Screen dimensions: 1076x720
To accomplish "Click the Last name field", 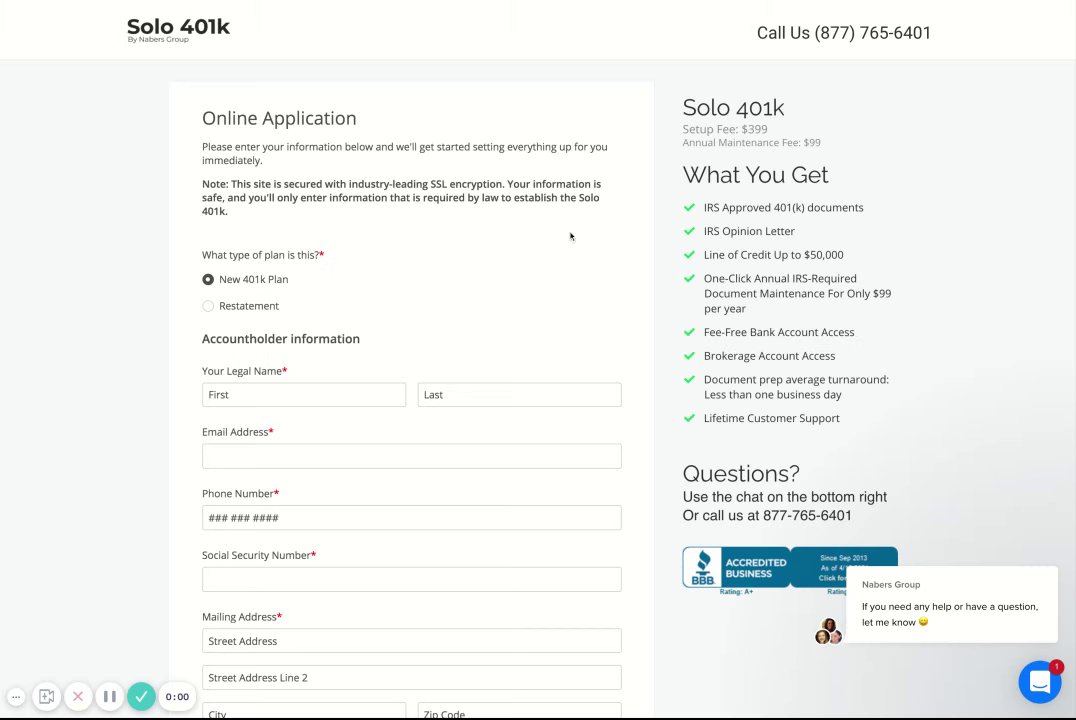I will [x=519, y=395].
